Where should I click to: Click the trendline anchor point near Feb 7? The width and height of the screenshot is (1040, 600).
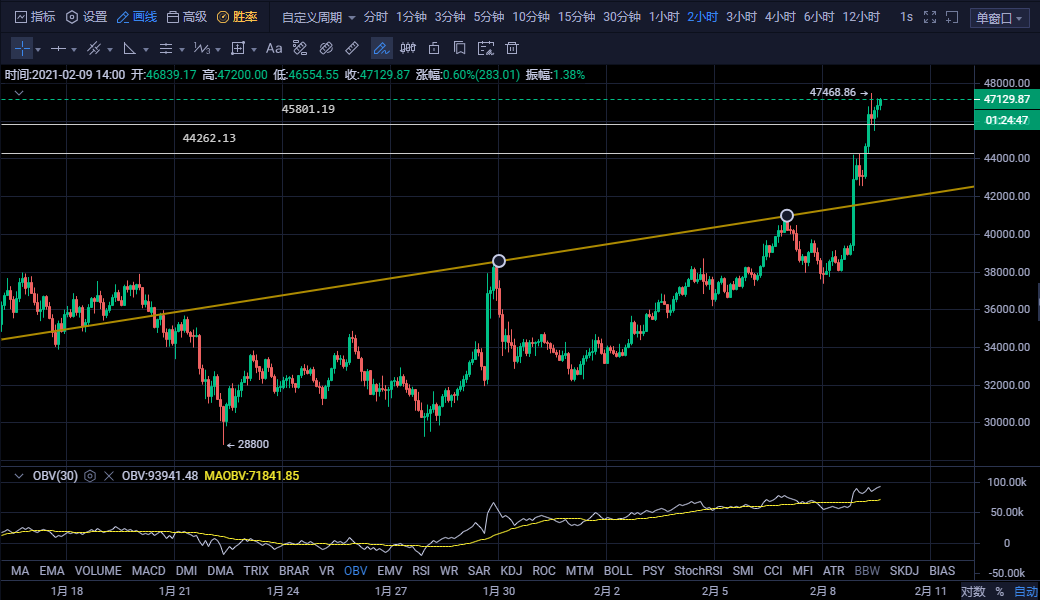[787, 215]
